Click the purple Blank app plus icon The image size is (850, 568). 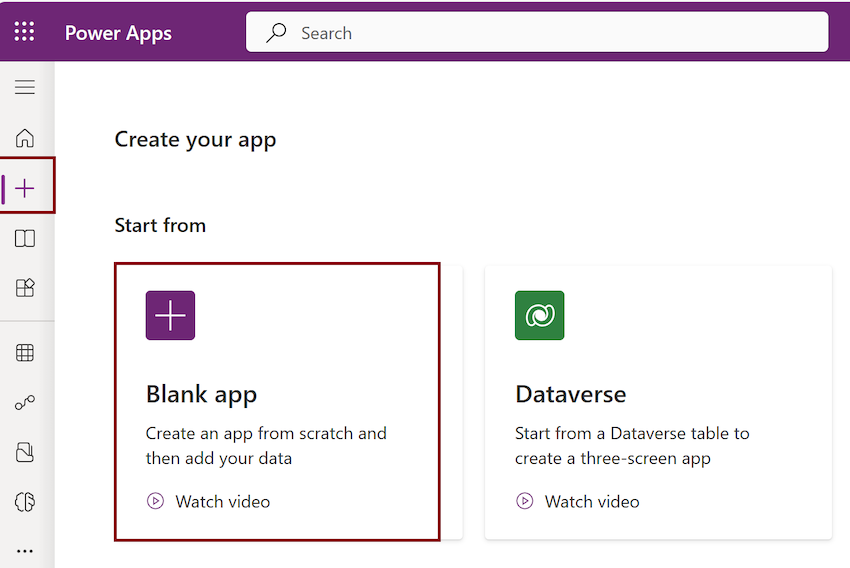click(170, 315)
